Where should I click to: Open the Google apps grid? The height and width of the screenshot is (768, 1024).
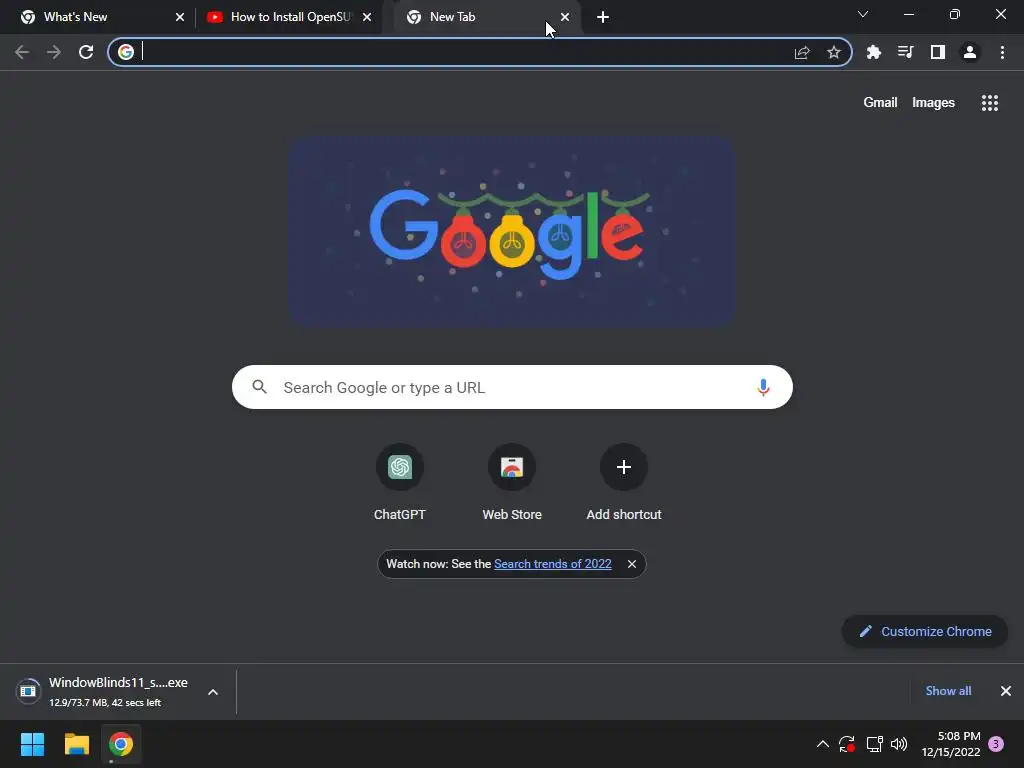click(989, 103)
